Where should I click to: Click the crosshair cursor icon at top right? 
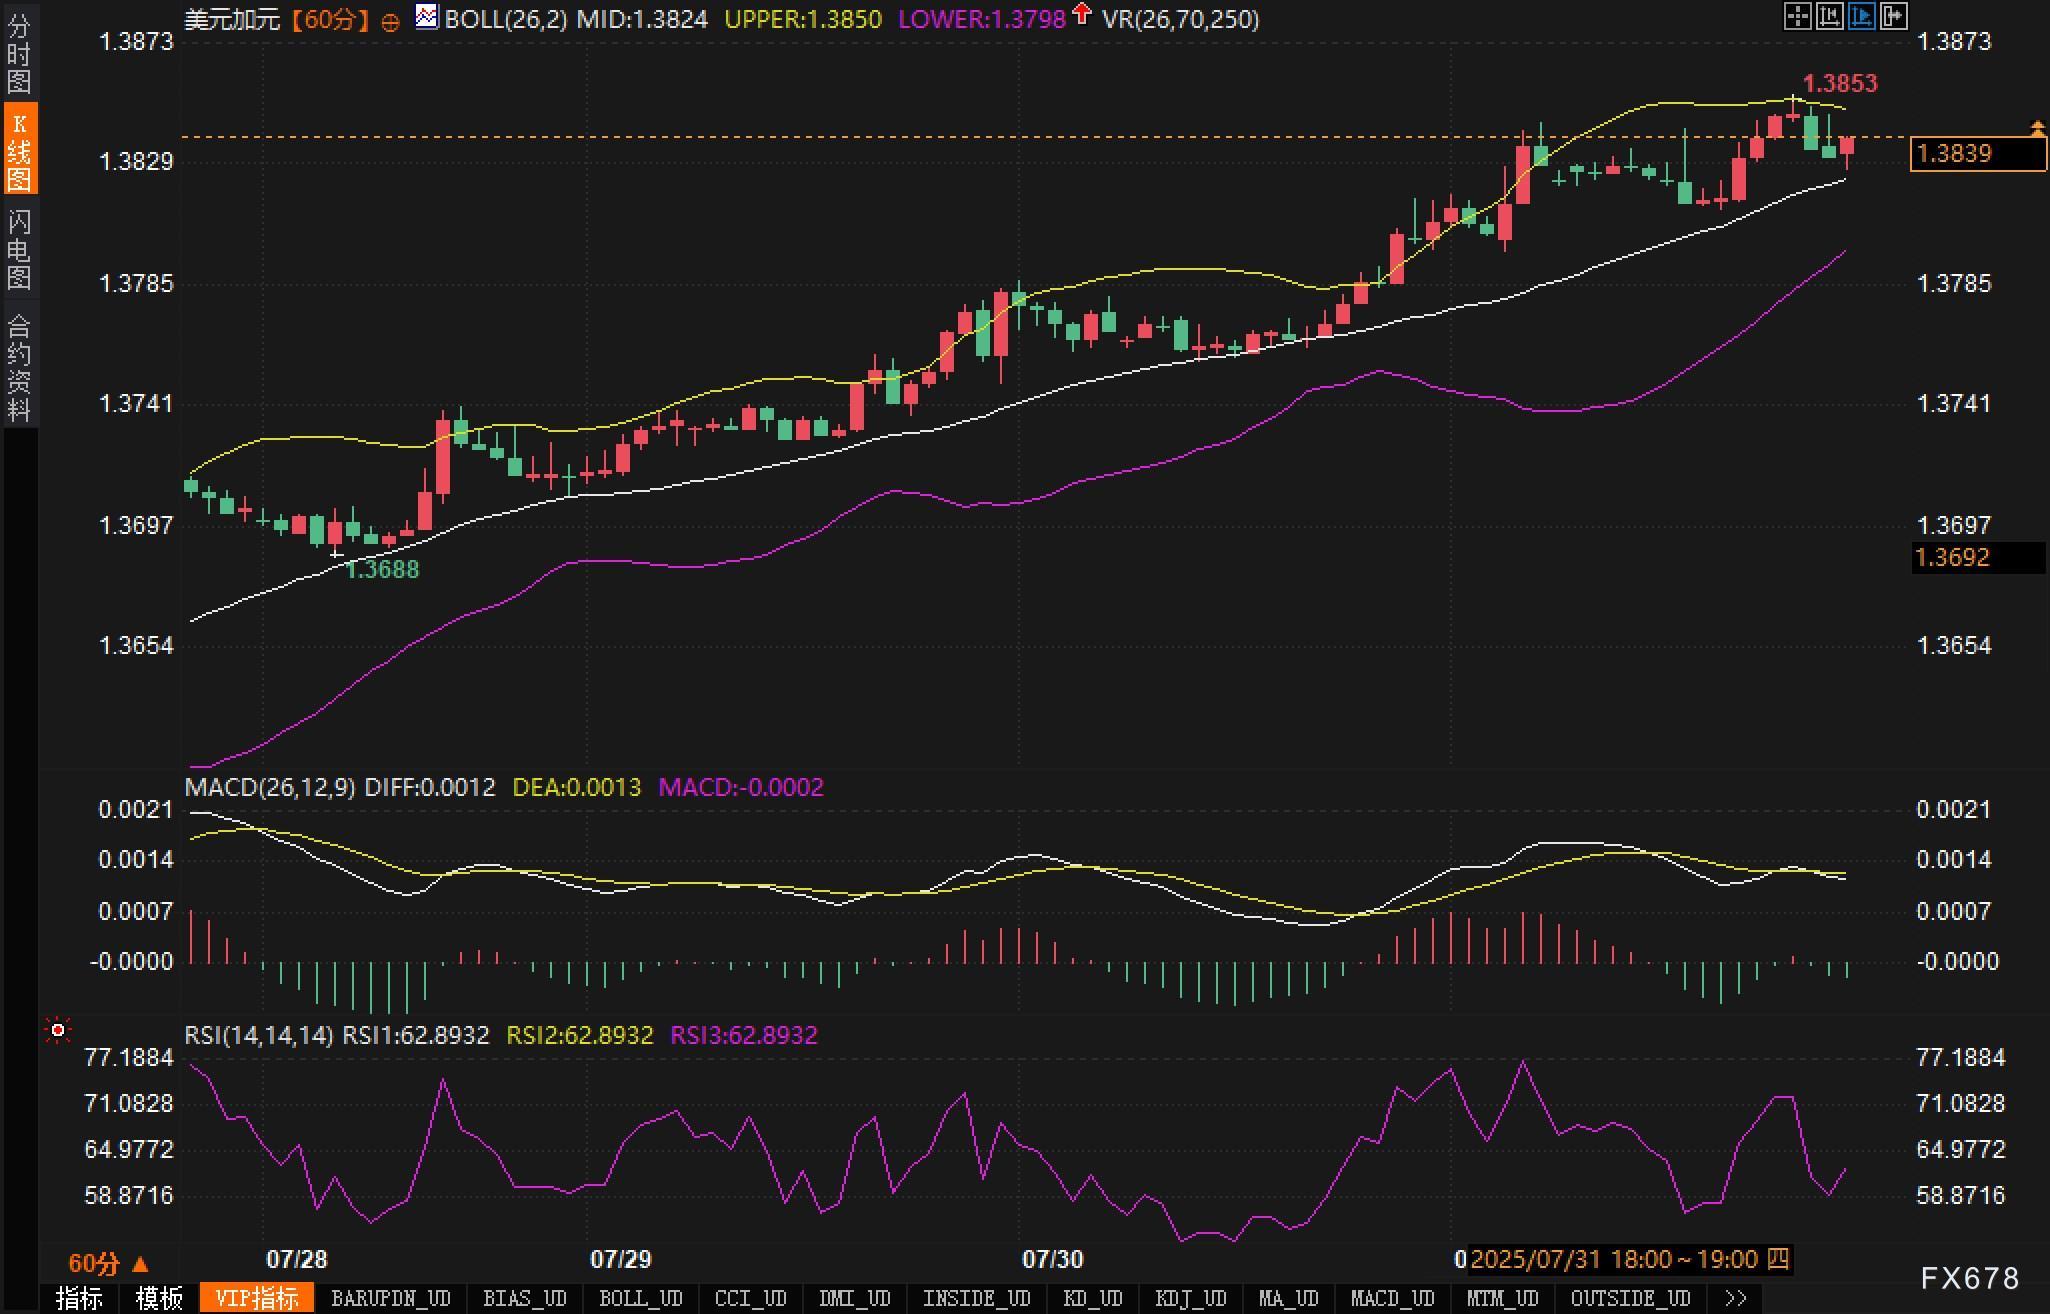click(x=1797, y=16)
